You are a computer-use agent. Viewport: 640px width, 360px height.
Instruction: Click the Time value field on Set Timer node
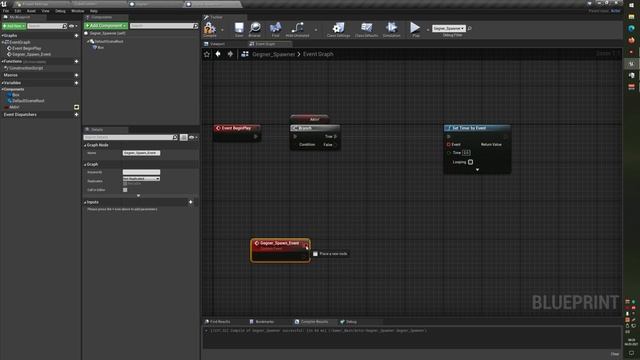point(466,153)
